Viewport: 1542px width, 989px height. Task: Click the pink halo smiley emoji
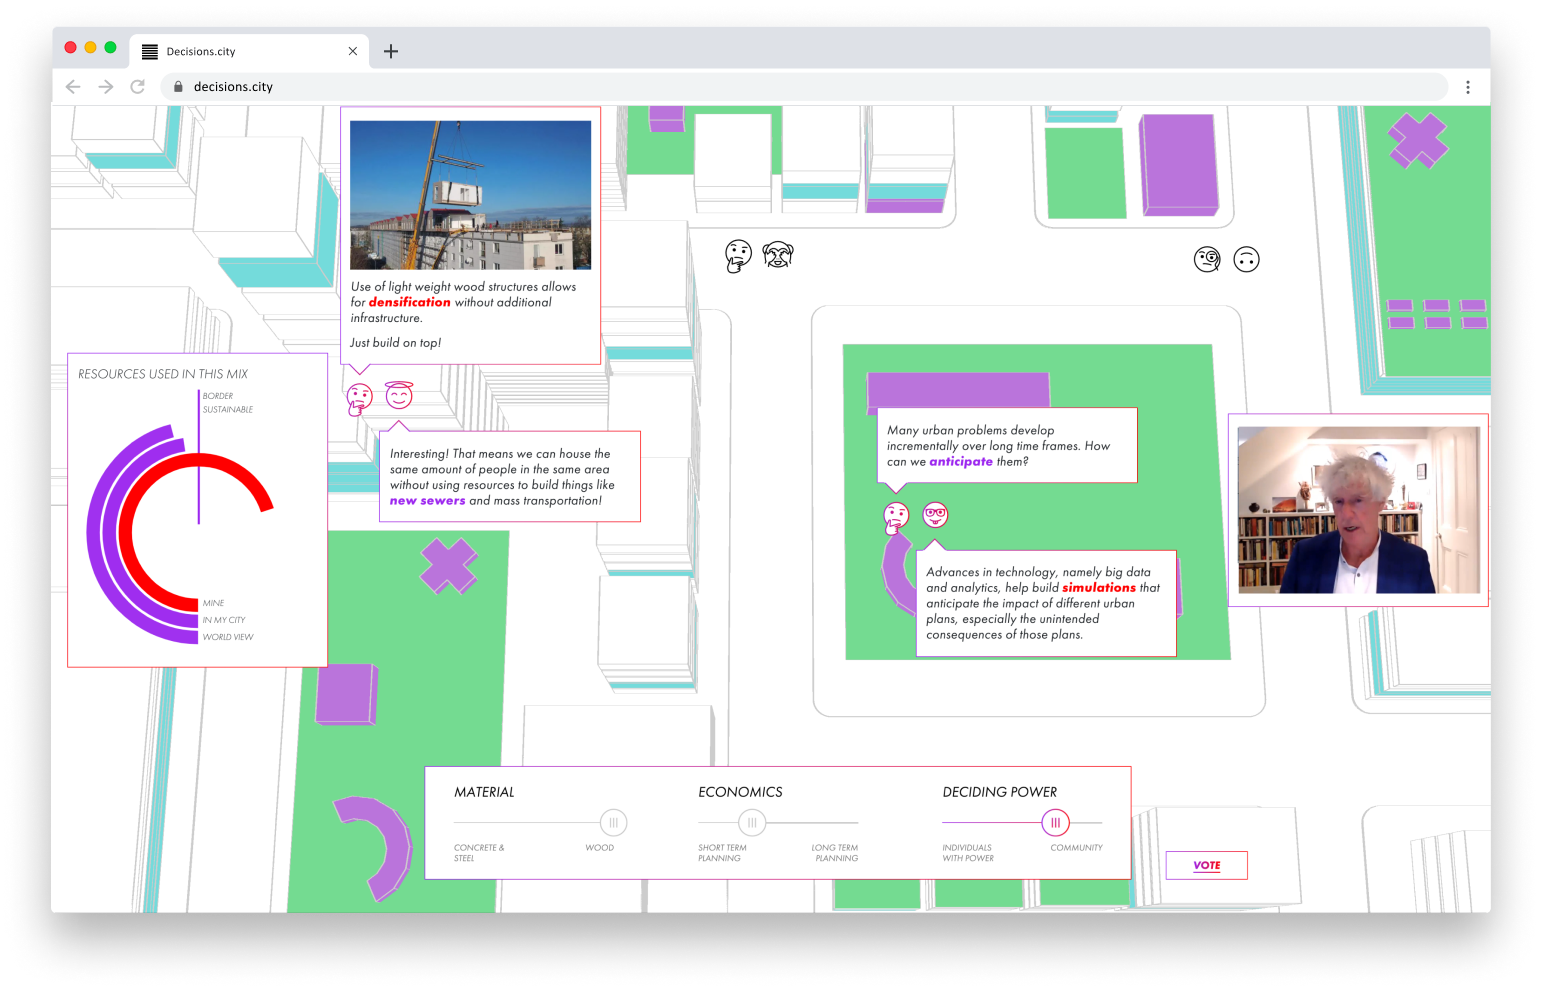pyautogui.click(x=399, y=396)
